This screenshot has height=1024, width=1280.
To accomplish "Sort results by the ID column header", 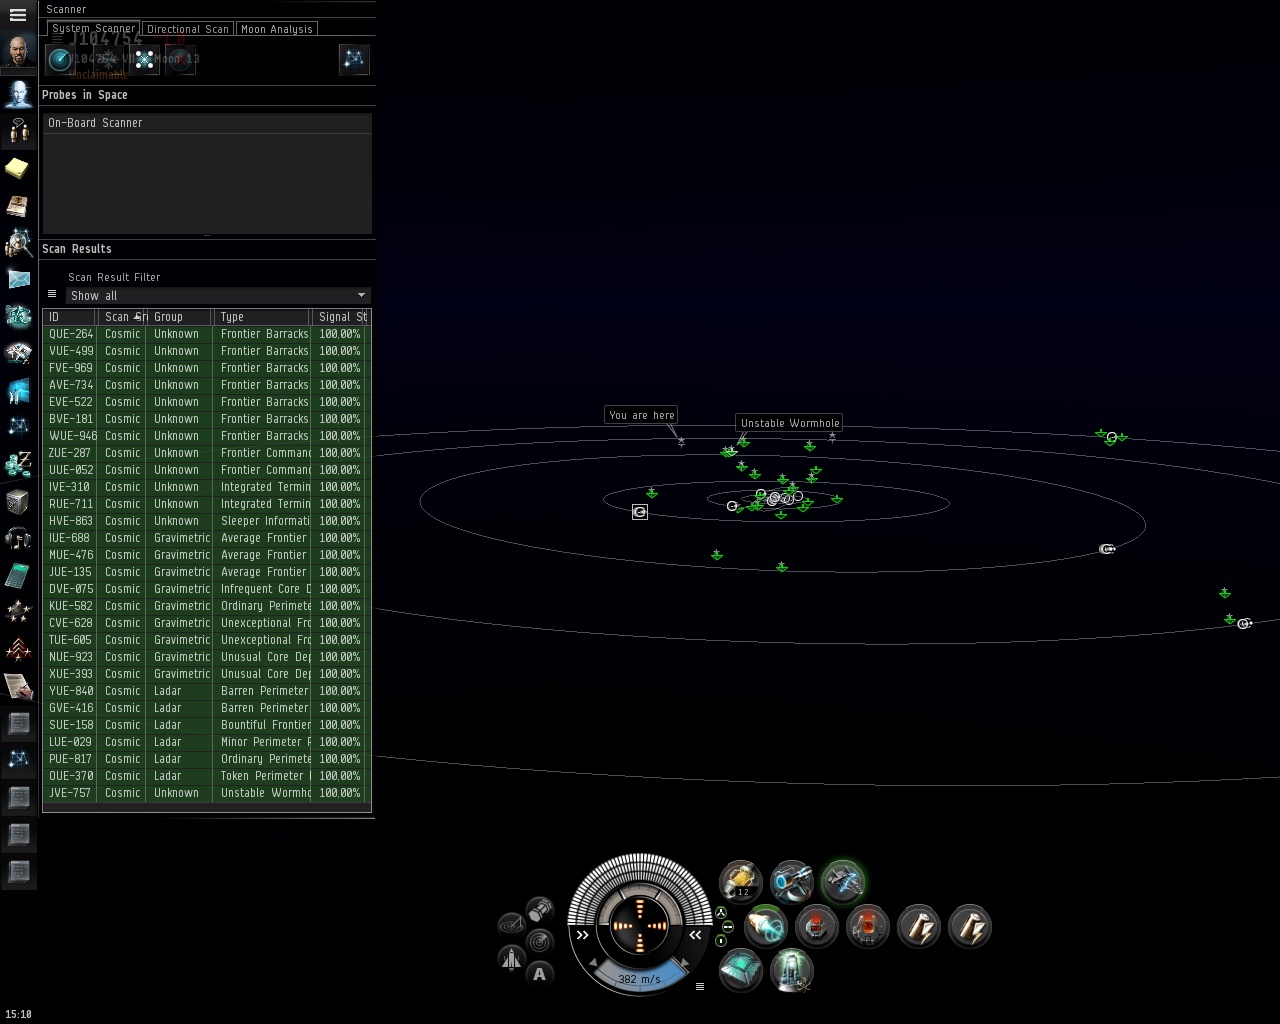I will [x=69, y=317].
